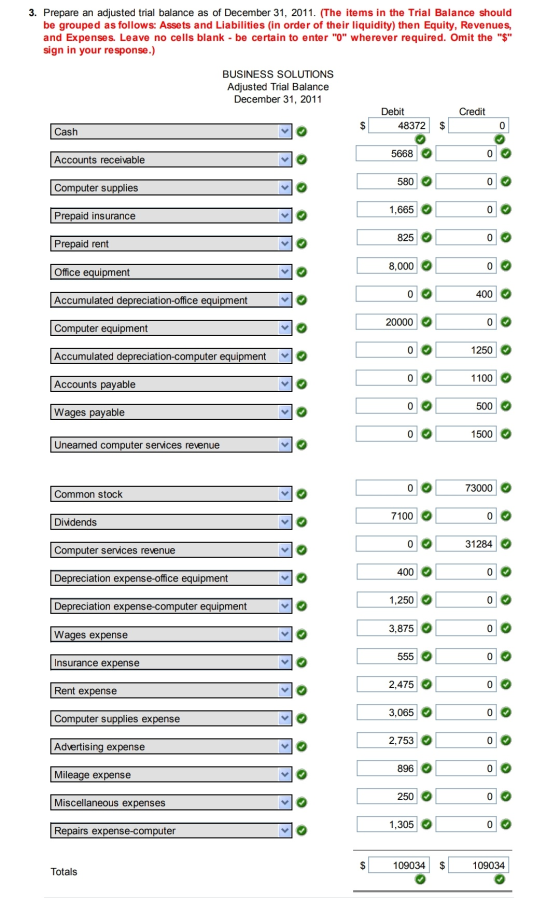The image size is (560, 898).
Task: Click checkmark beside Repairs expense-computer dropdown
Action: [302, 830]
